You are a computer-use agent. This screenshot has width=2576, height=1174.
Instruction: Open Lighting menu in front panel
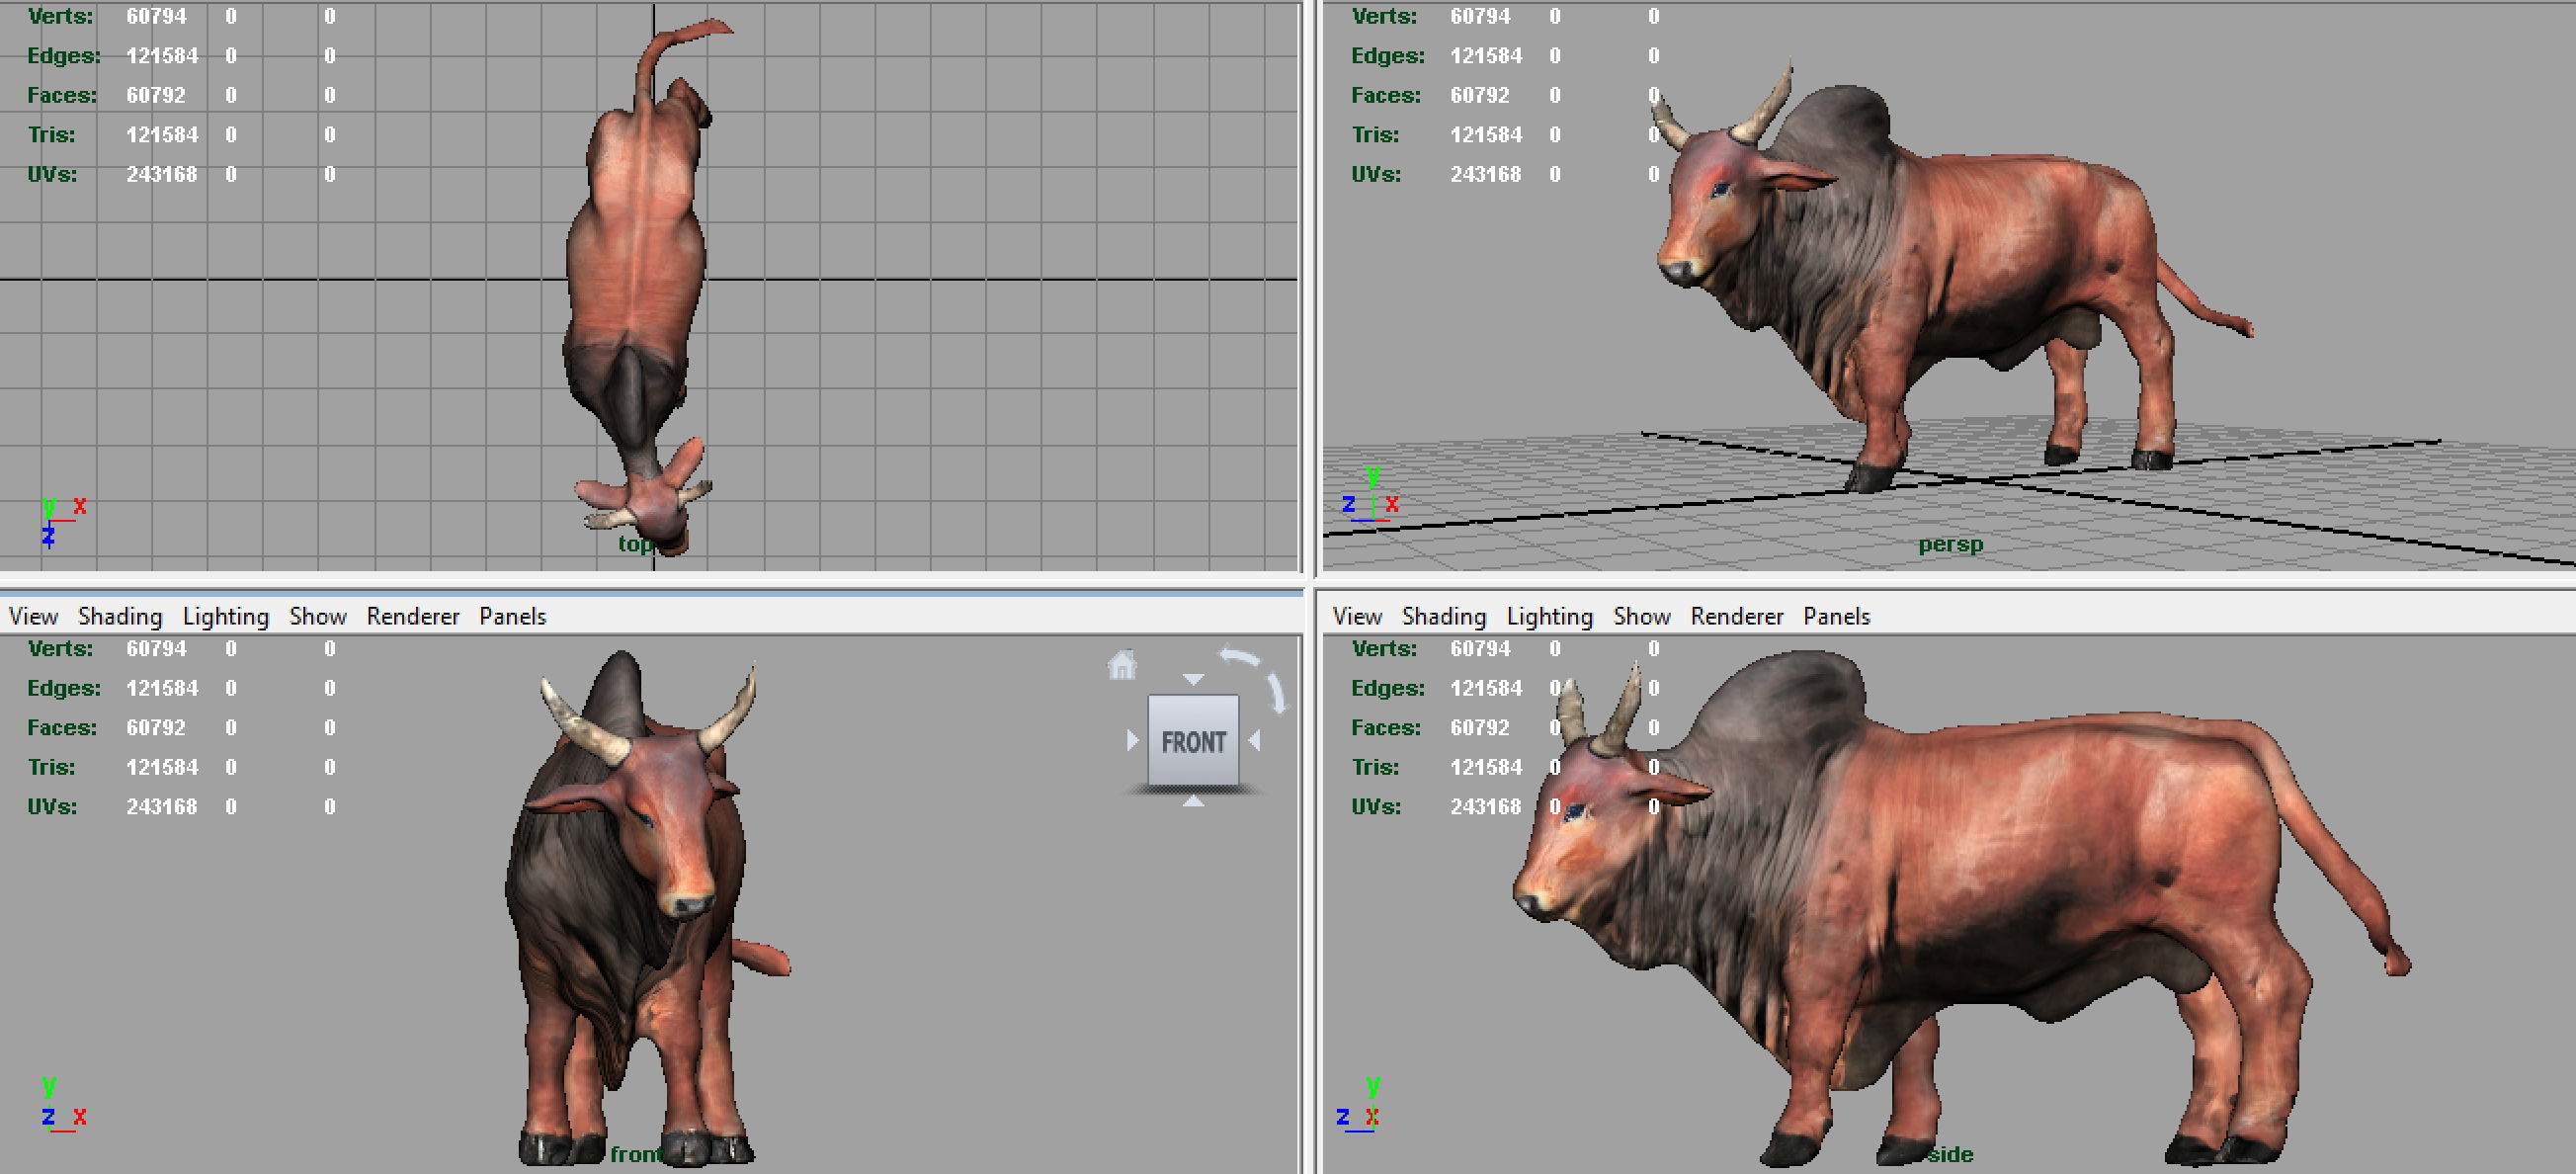pos(226,616)
